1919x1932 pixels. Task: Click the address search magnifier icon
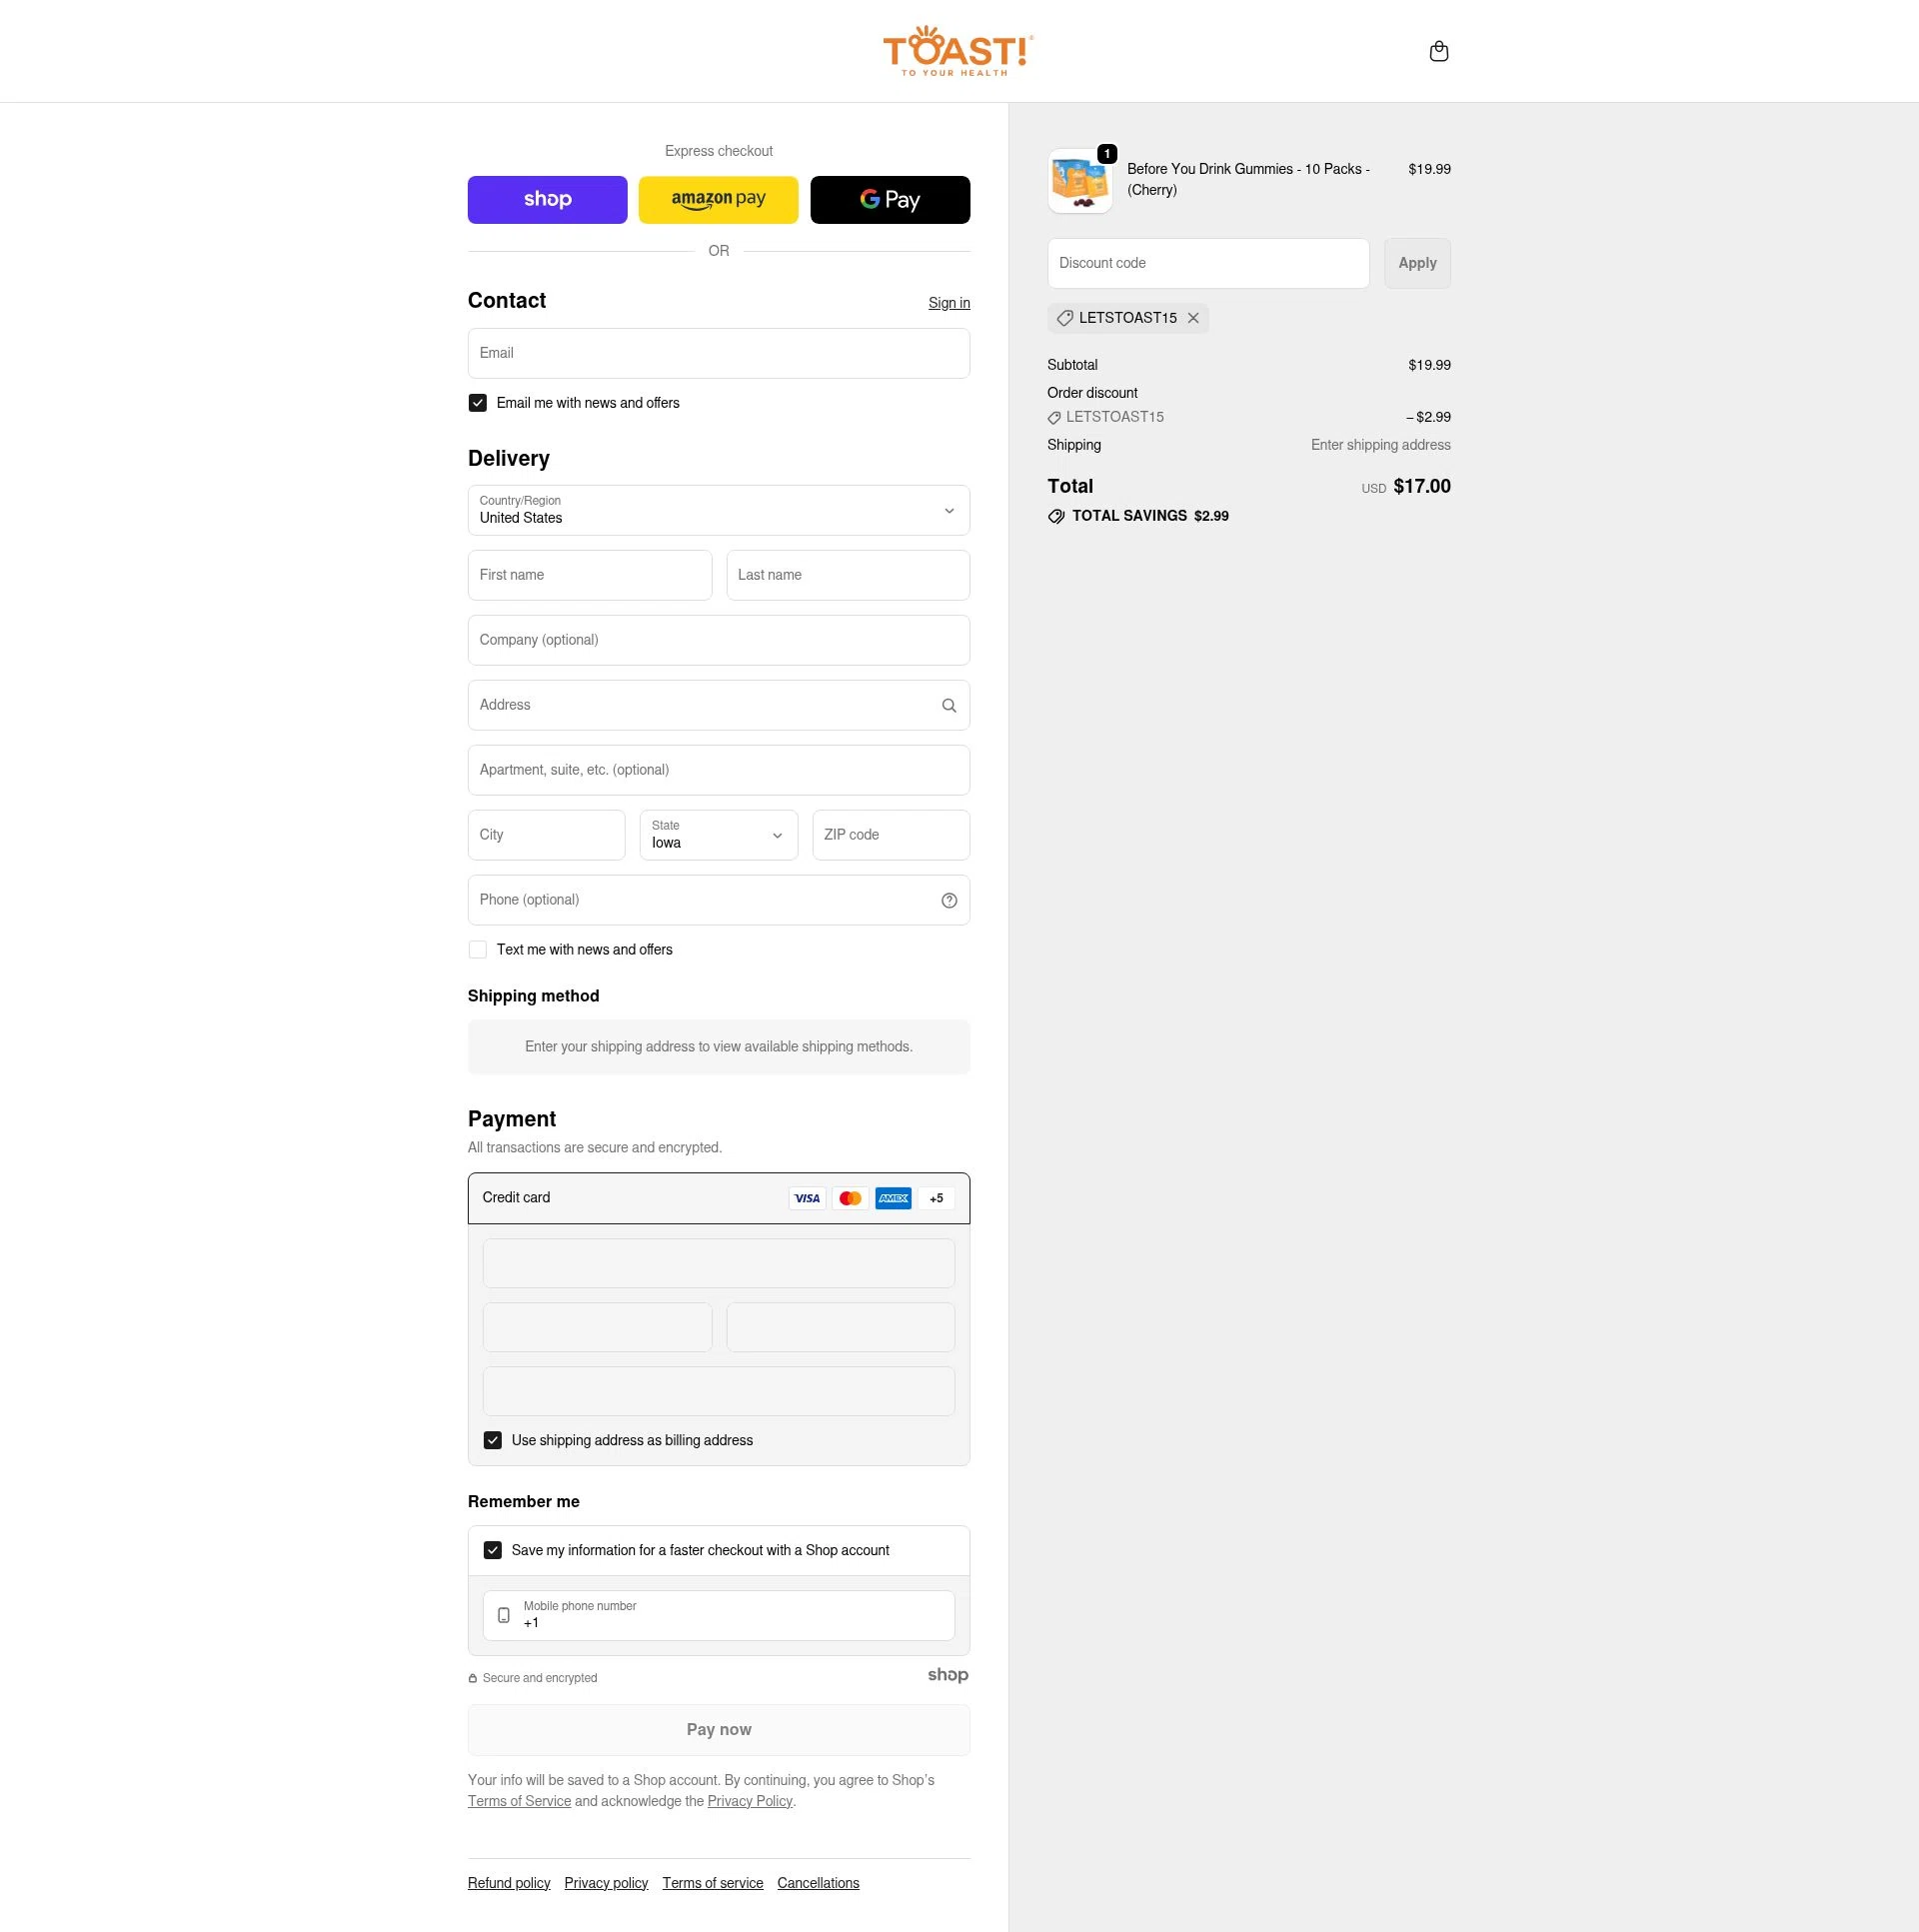click(x=948, y=705)
